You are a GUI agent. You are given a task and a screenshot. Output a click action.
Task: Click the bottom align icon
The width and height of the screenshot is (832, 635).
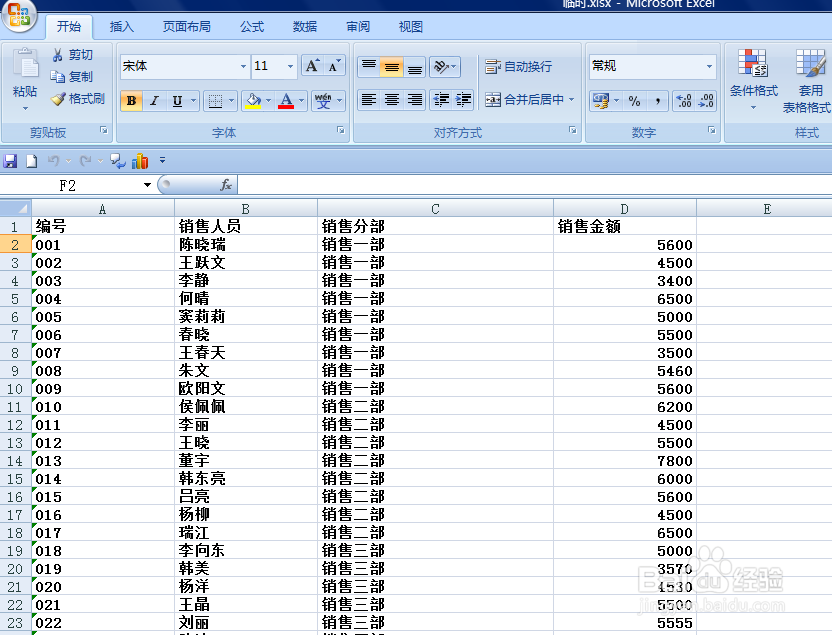(x=414, y=66)
